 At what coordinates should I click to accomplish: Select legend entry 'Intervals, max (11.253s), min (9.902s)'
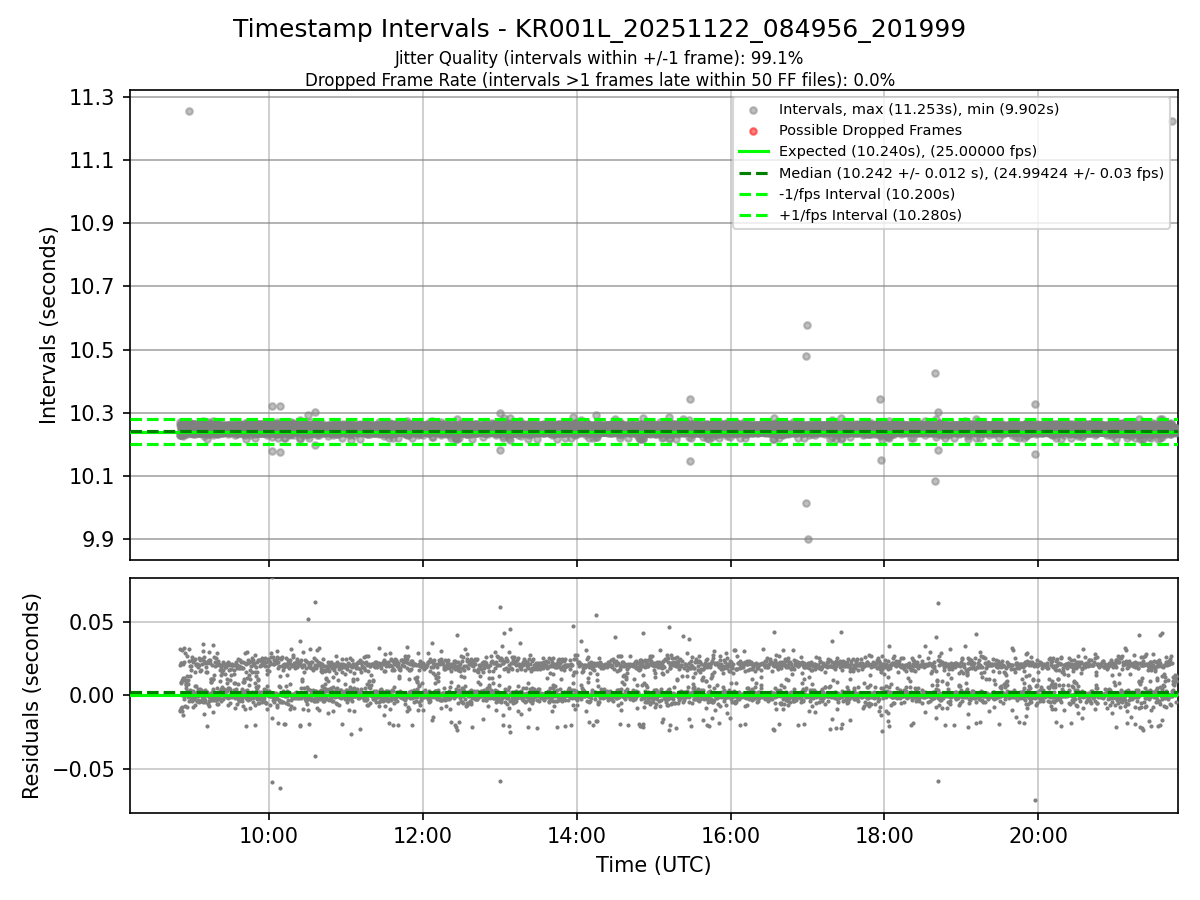(x=919, y=109)
